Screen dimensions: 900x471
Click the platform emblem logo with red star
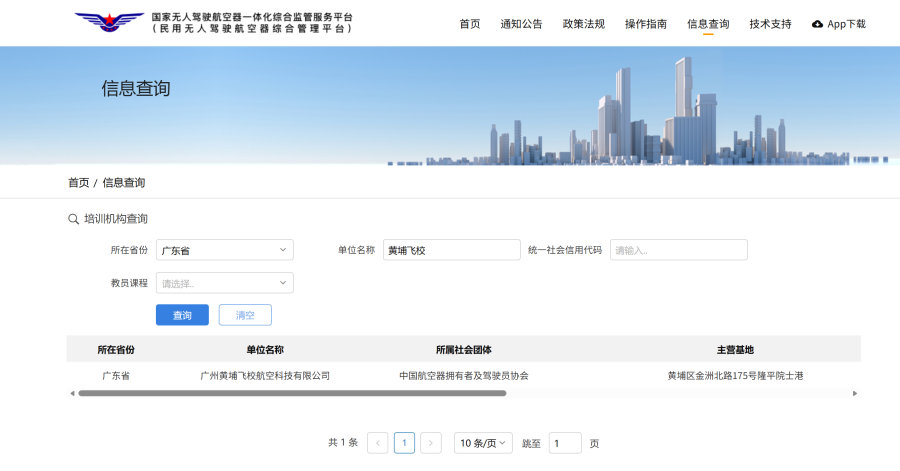pyautogui.click(x=109, y=22)
